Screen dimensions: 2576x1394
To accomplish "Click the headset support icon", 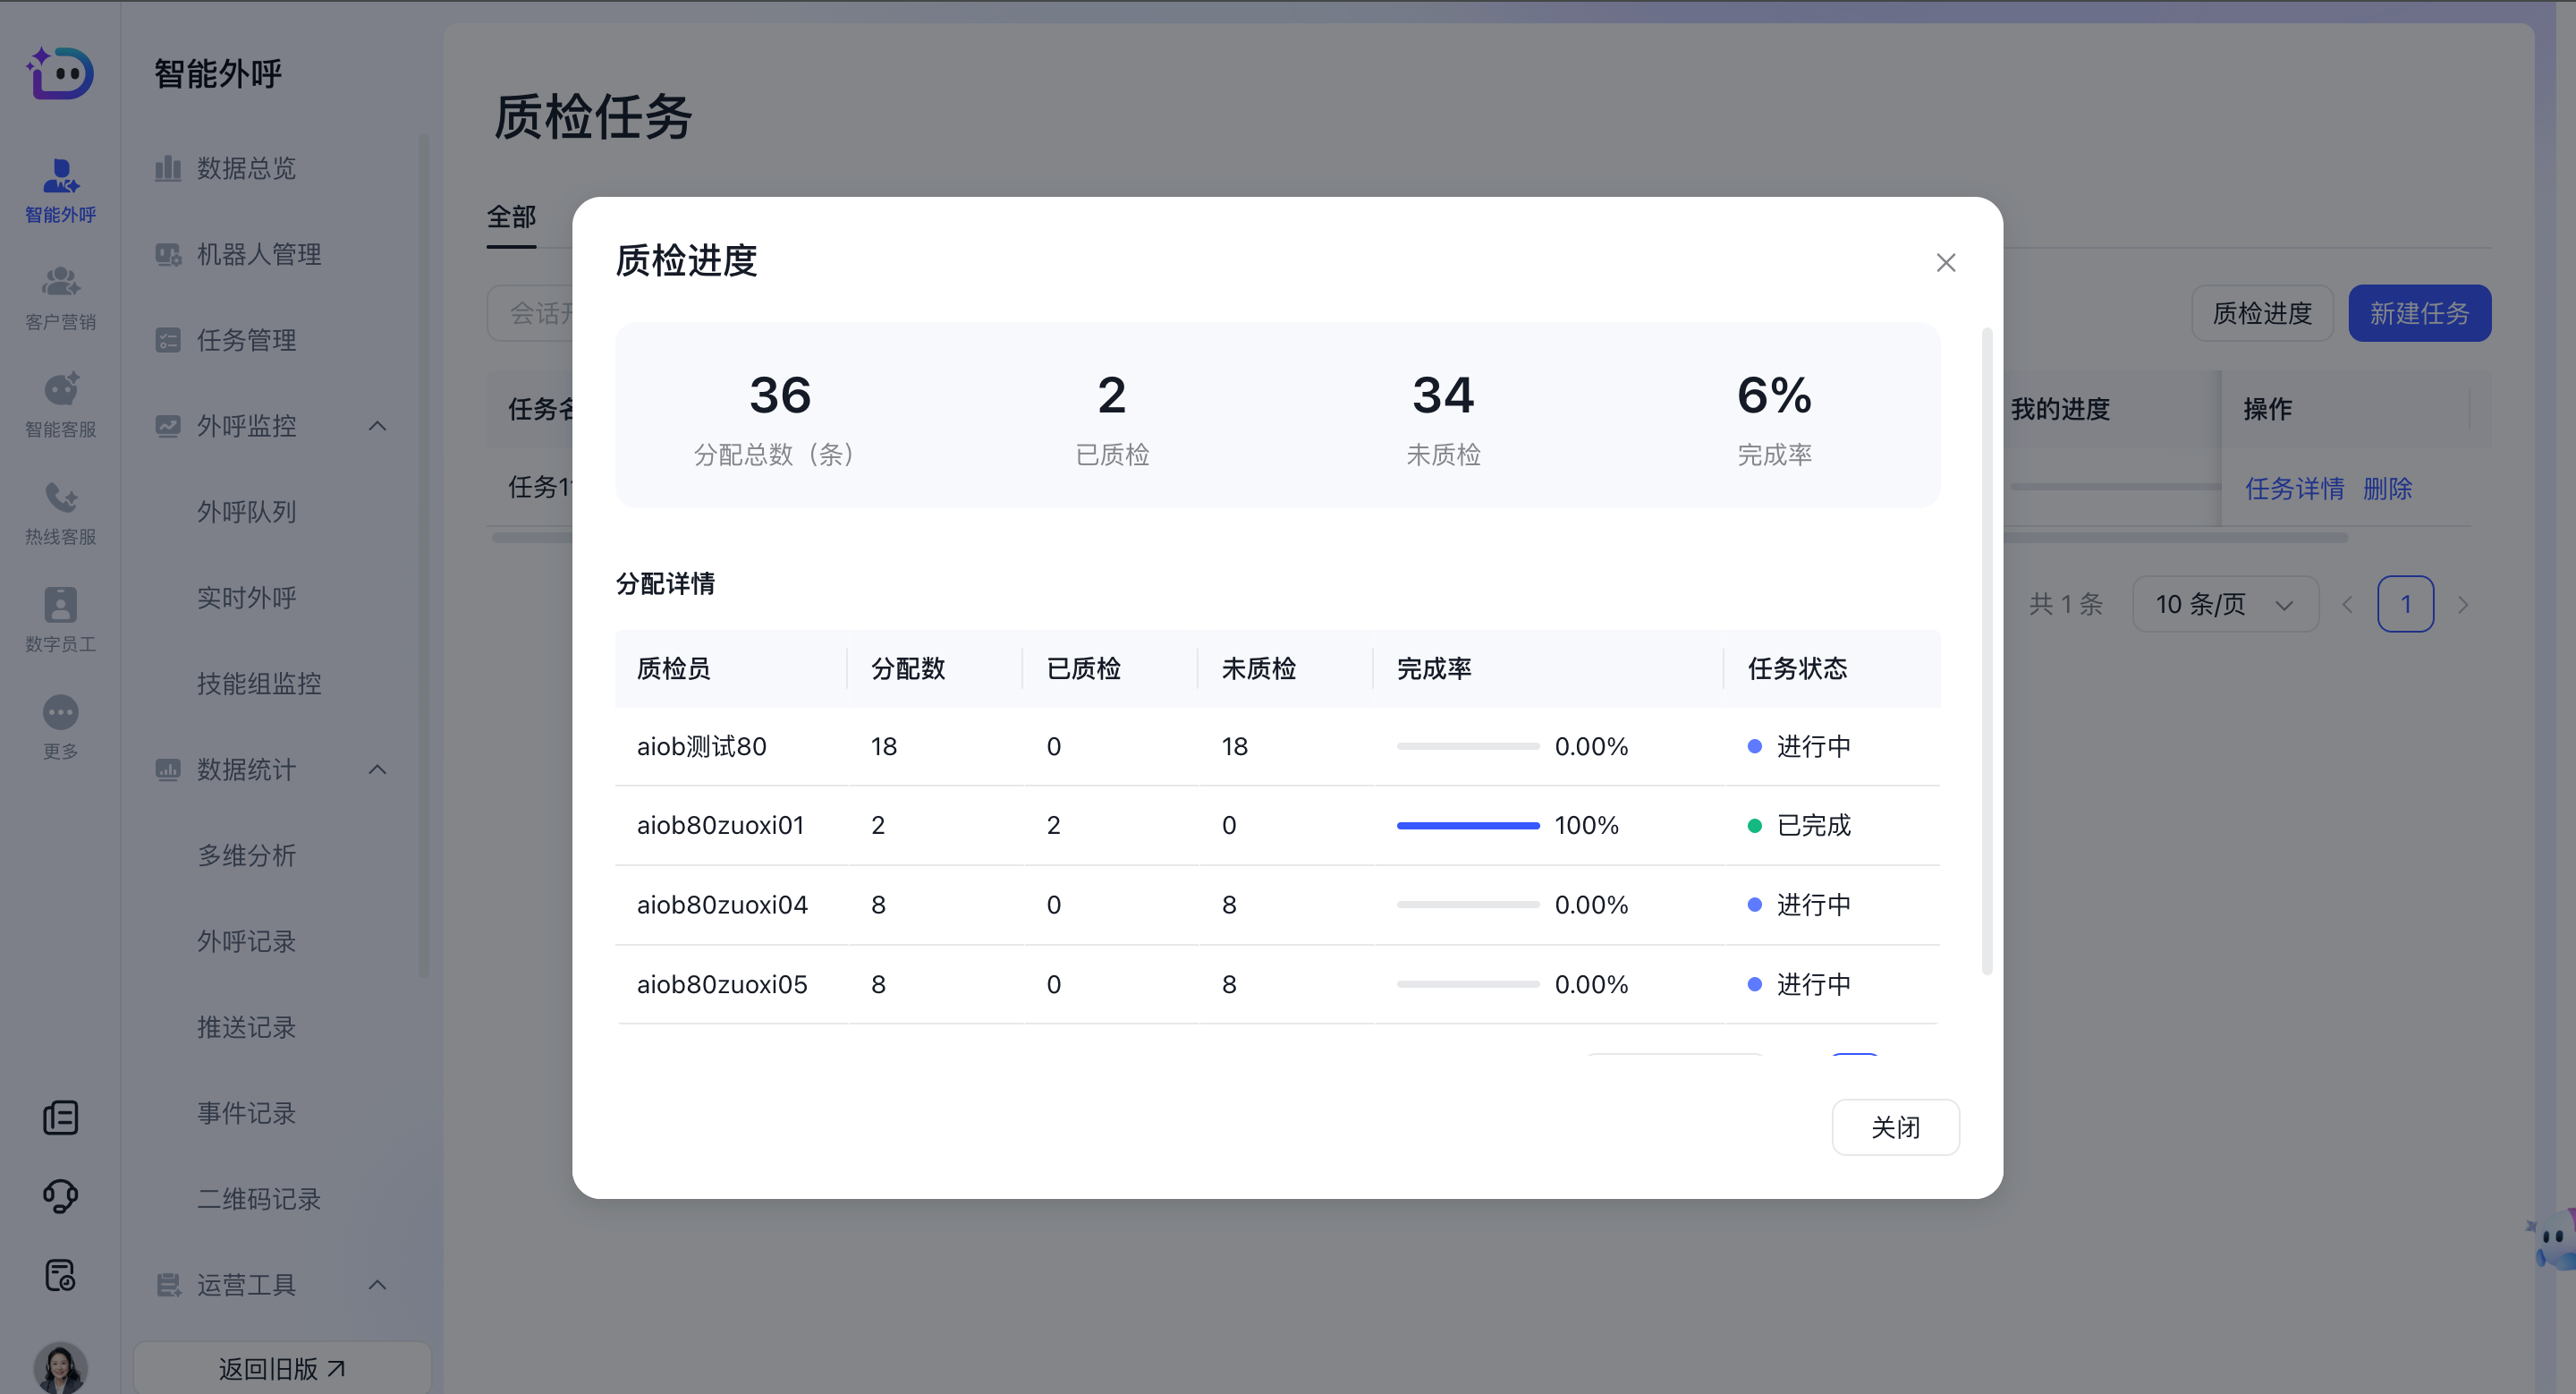I will 60,1196.
